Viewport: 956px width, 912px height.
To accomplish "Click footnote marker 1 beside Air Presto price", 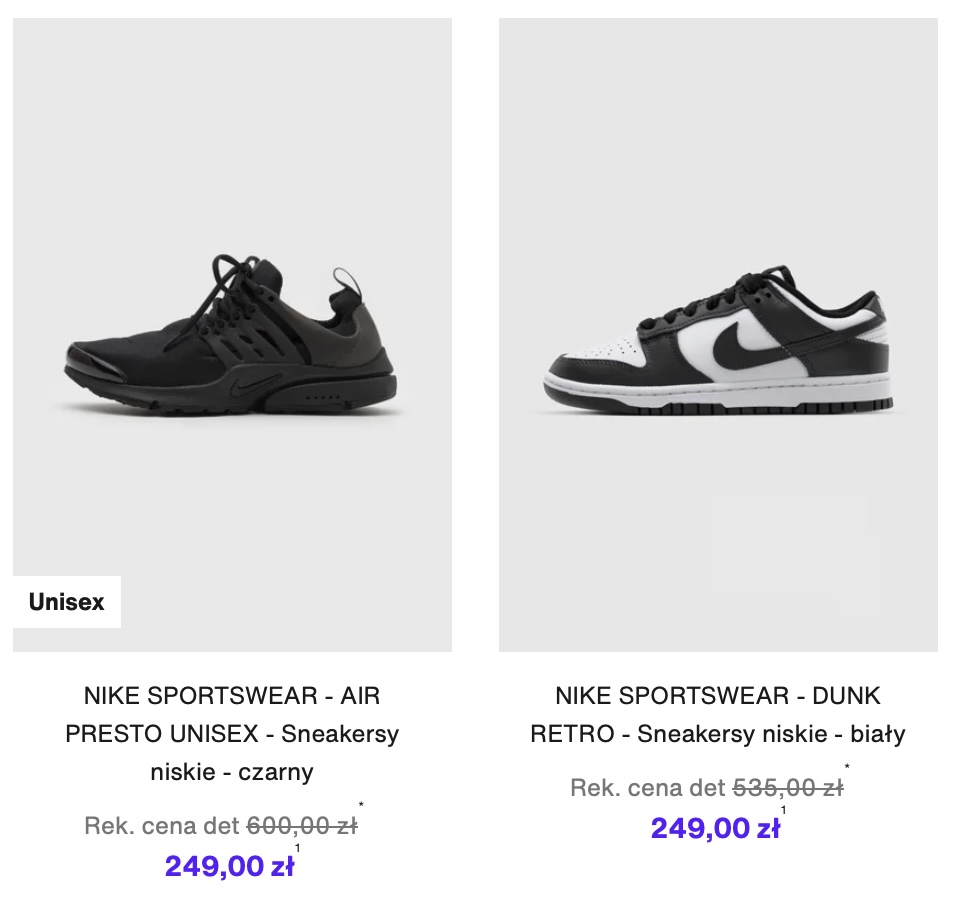I will (x=297, y=848).
